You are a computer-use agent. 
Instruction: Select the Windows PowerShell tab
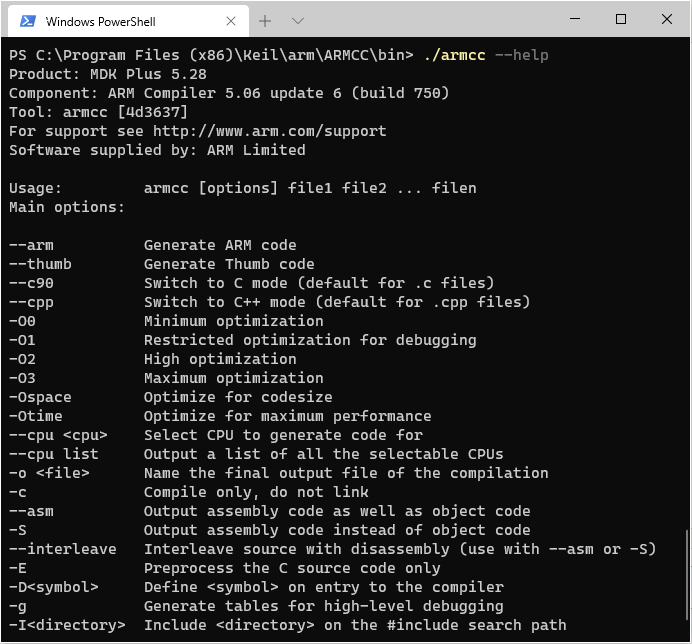pos(128,21)
